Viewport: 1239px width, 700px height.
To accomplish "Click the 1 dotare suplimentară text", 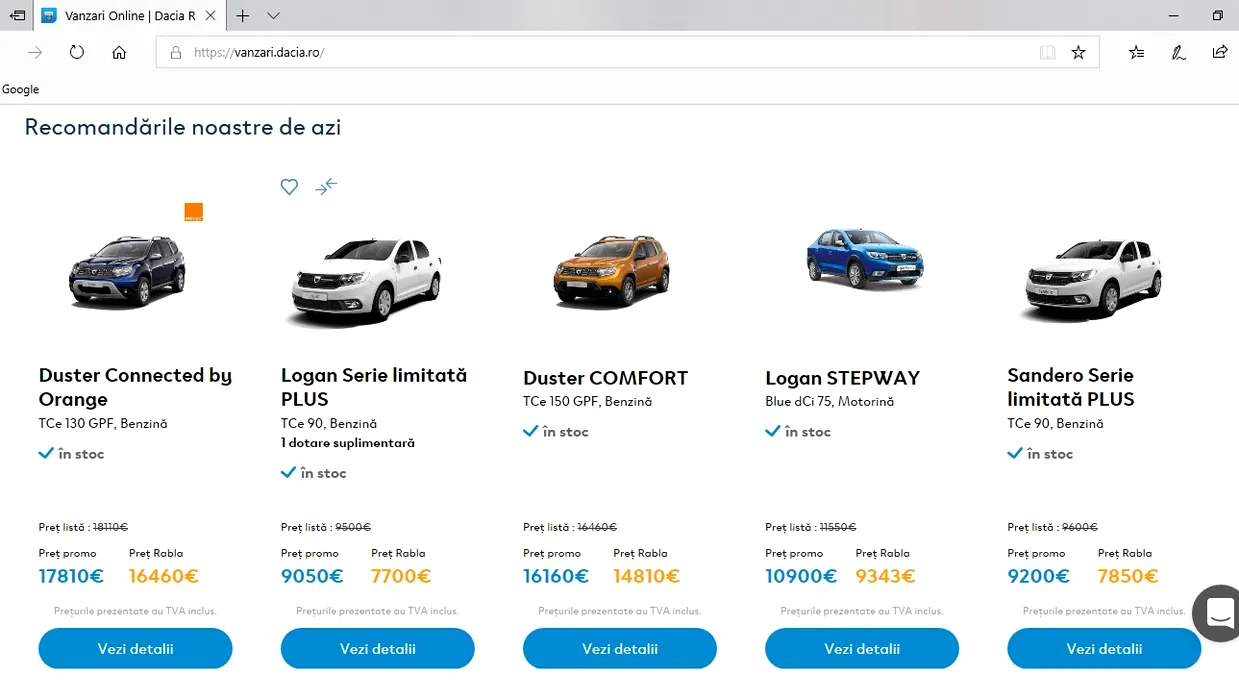I will click(x=348, y=442).
